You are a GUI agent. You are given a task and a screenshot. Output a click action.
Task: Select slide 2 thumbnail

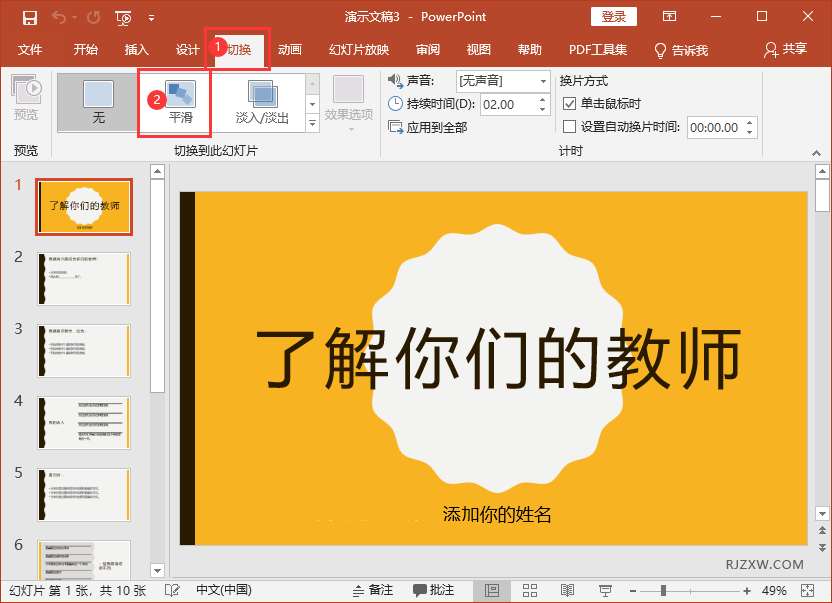click(x=84, y=279)
